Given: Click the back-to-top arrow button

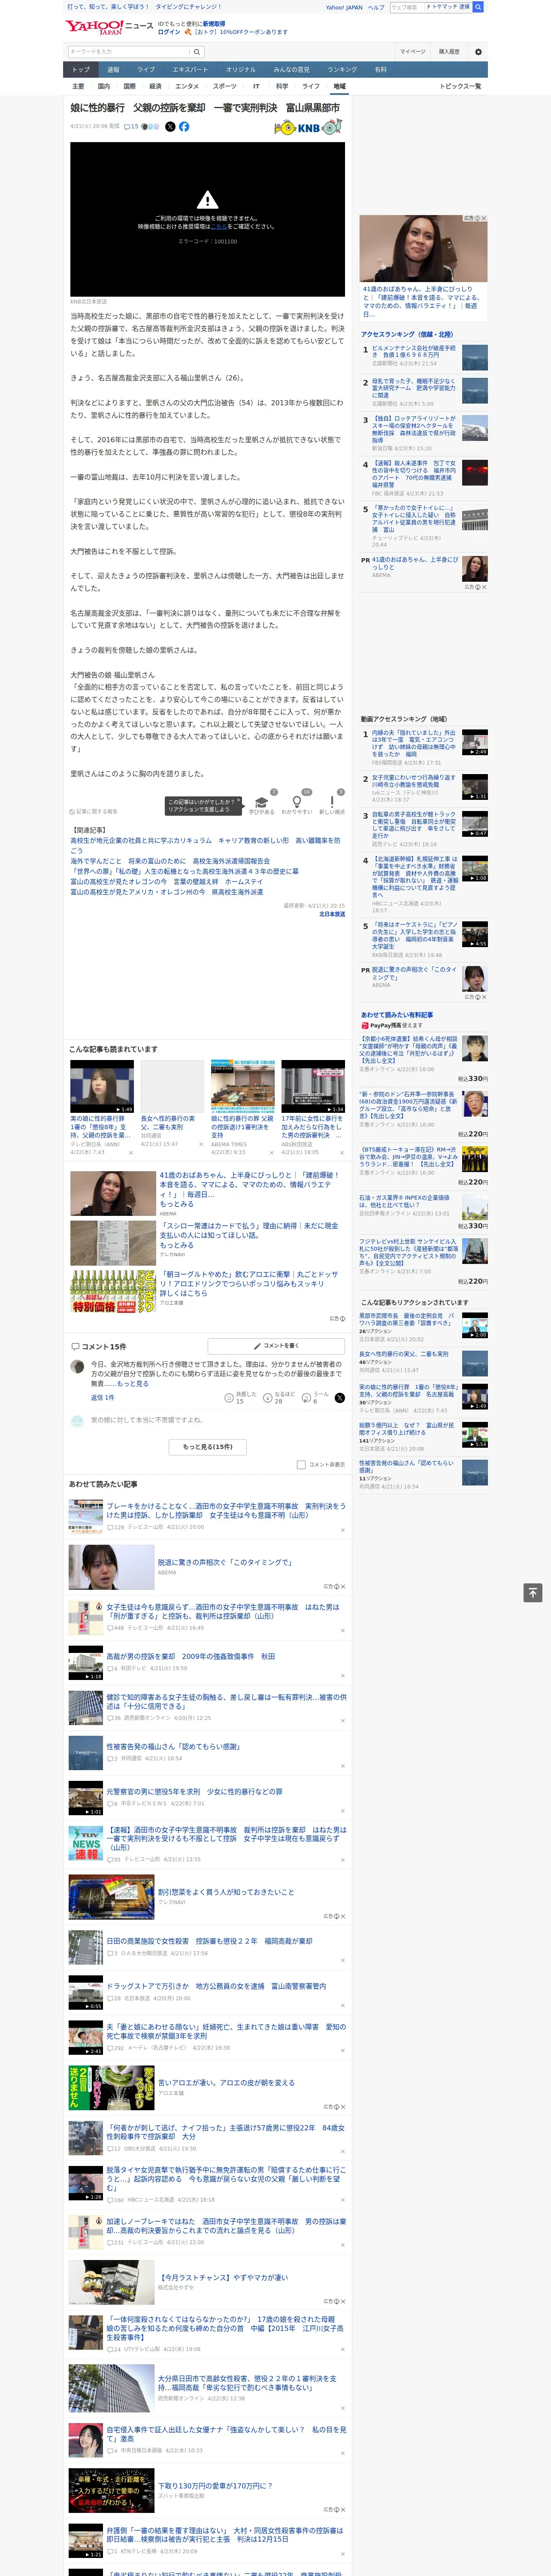Looking at the screenshot, I should coord(533,1592).
